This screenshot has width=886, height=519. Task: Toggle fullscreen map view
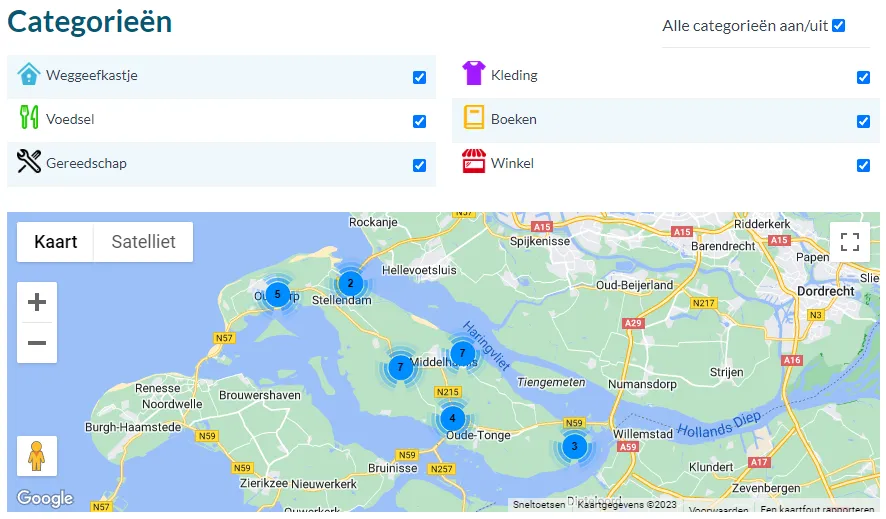850,242
